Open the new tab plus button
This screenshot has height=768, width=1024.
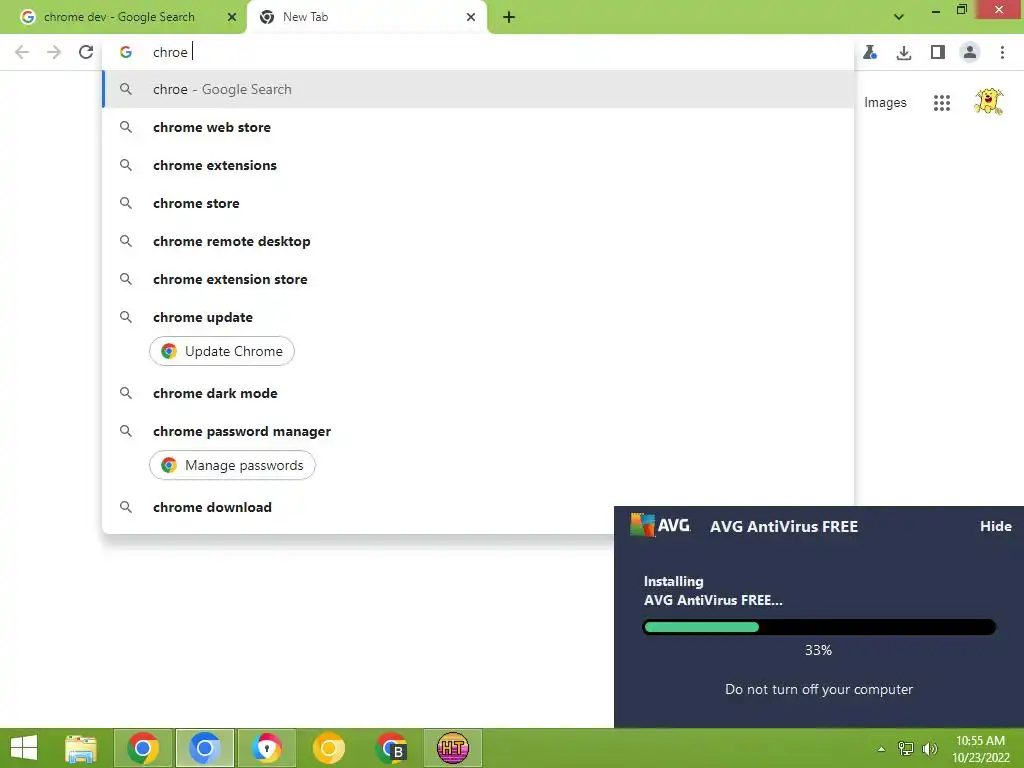coord(509,17)
